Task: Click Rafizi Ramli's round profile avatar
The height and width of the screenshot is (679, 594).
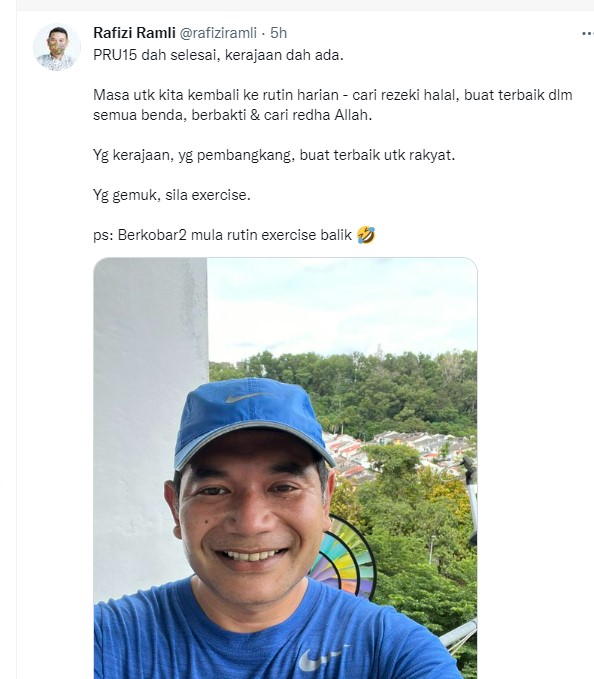Action: (57, 47)
